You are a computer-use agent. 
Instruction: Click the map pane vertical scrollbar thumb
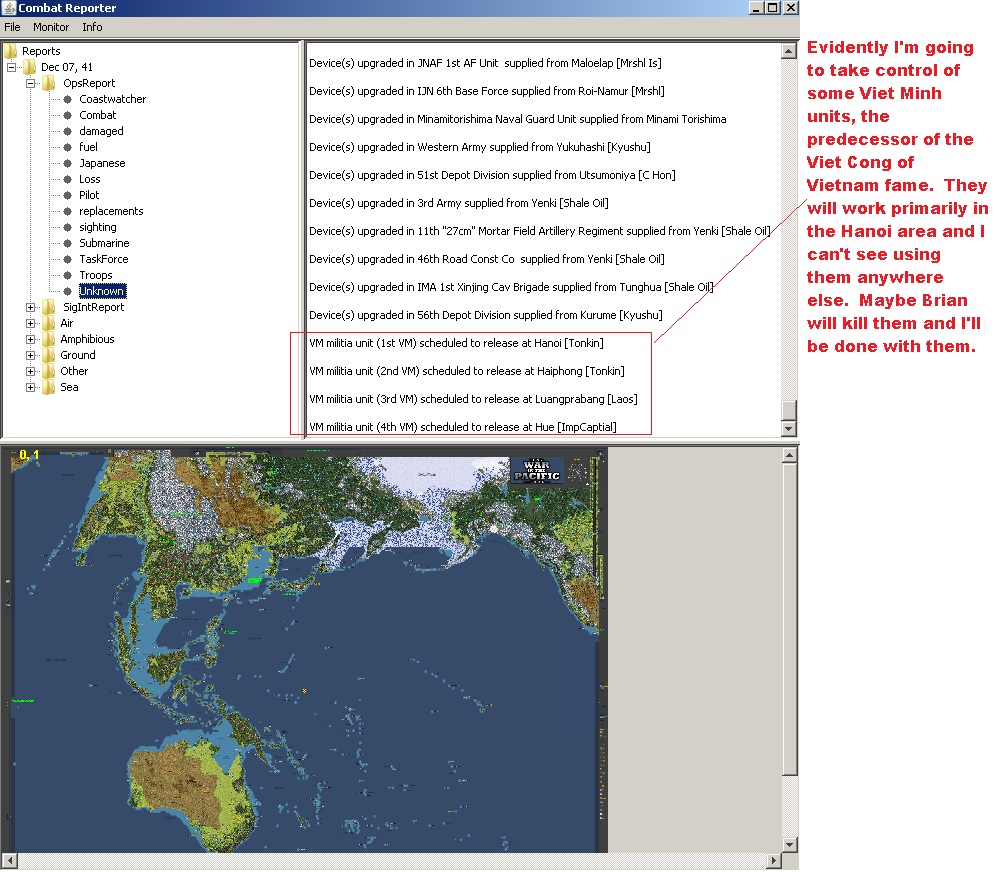(789, 619)
